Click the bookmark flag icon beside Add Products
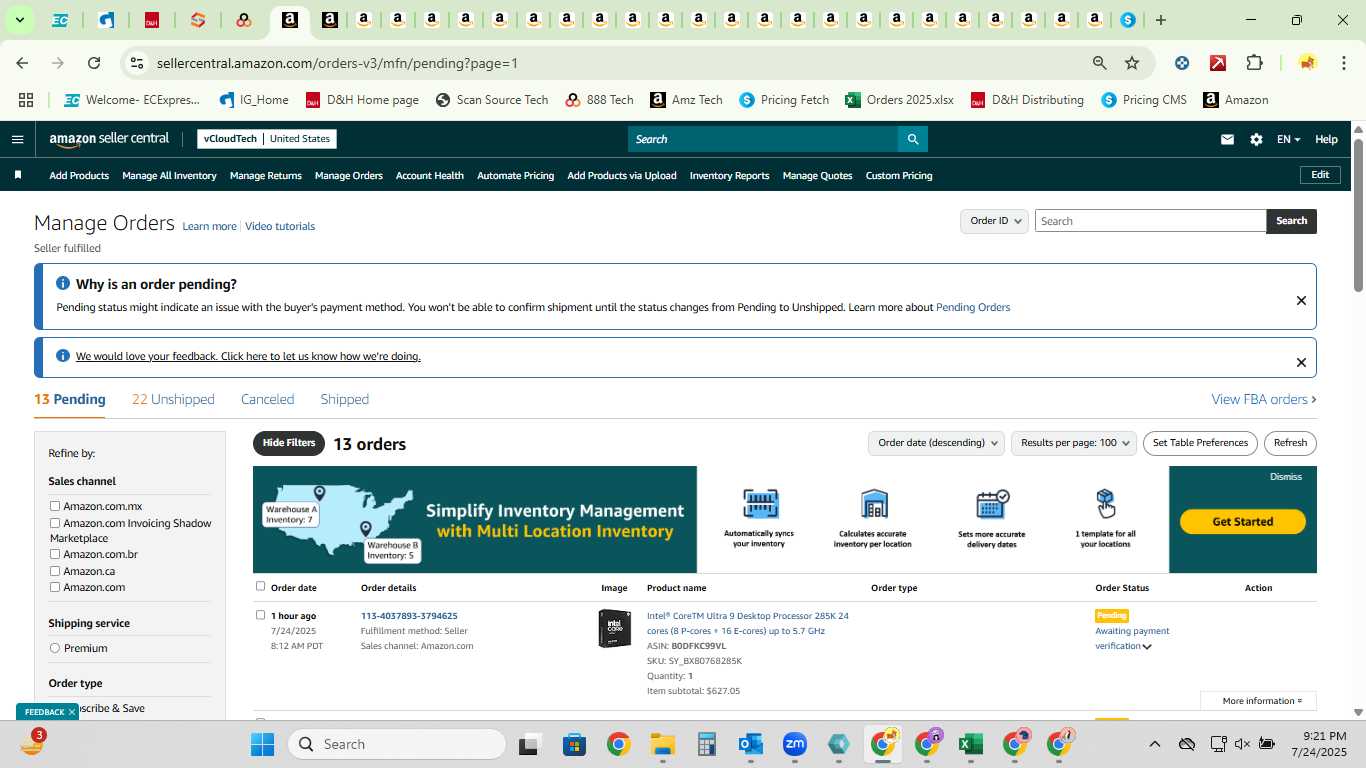The width and height of the screenshot is (1366, 768). click(x=18, y=175)
